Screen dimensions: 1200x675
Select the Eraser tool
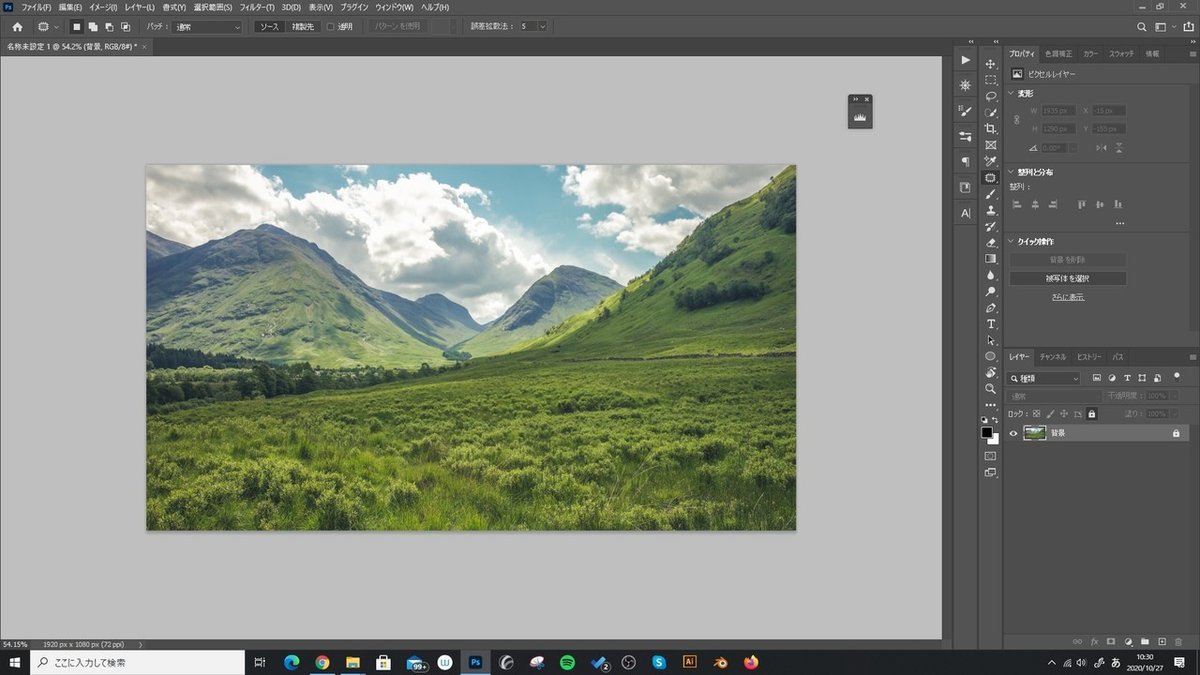click(x=991, y=242)
